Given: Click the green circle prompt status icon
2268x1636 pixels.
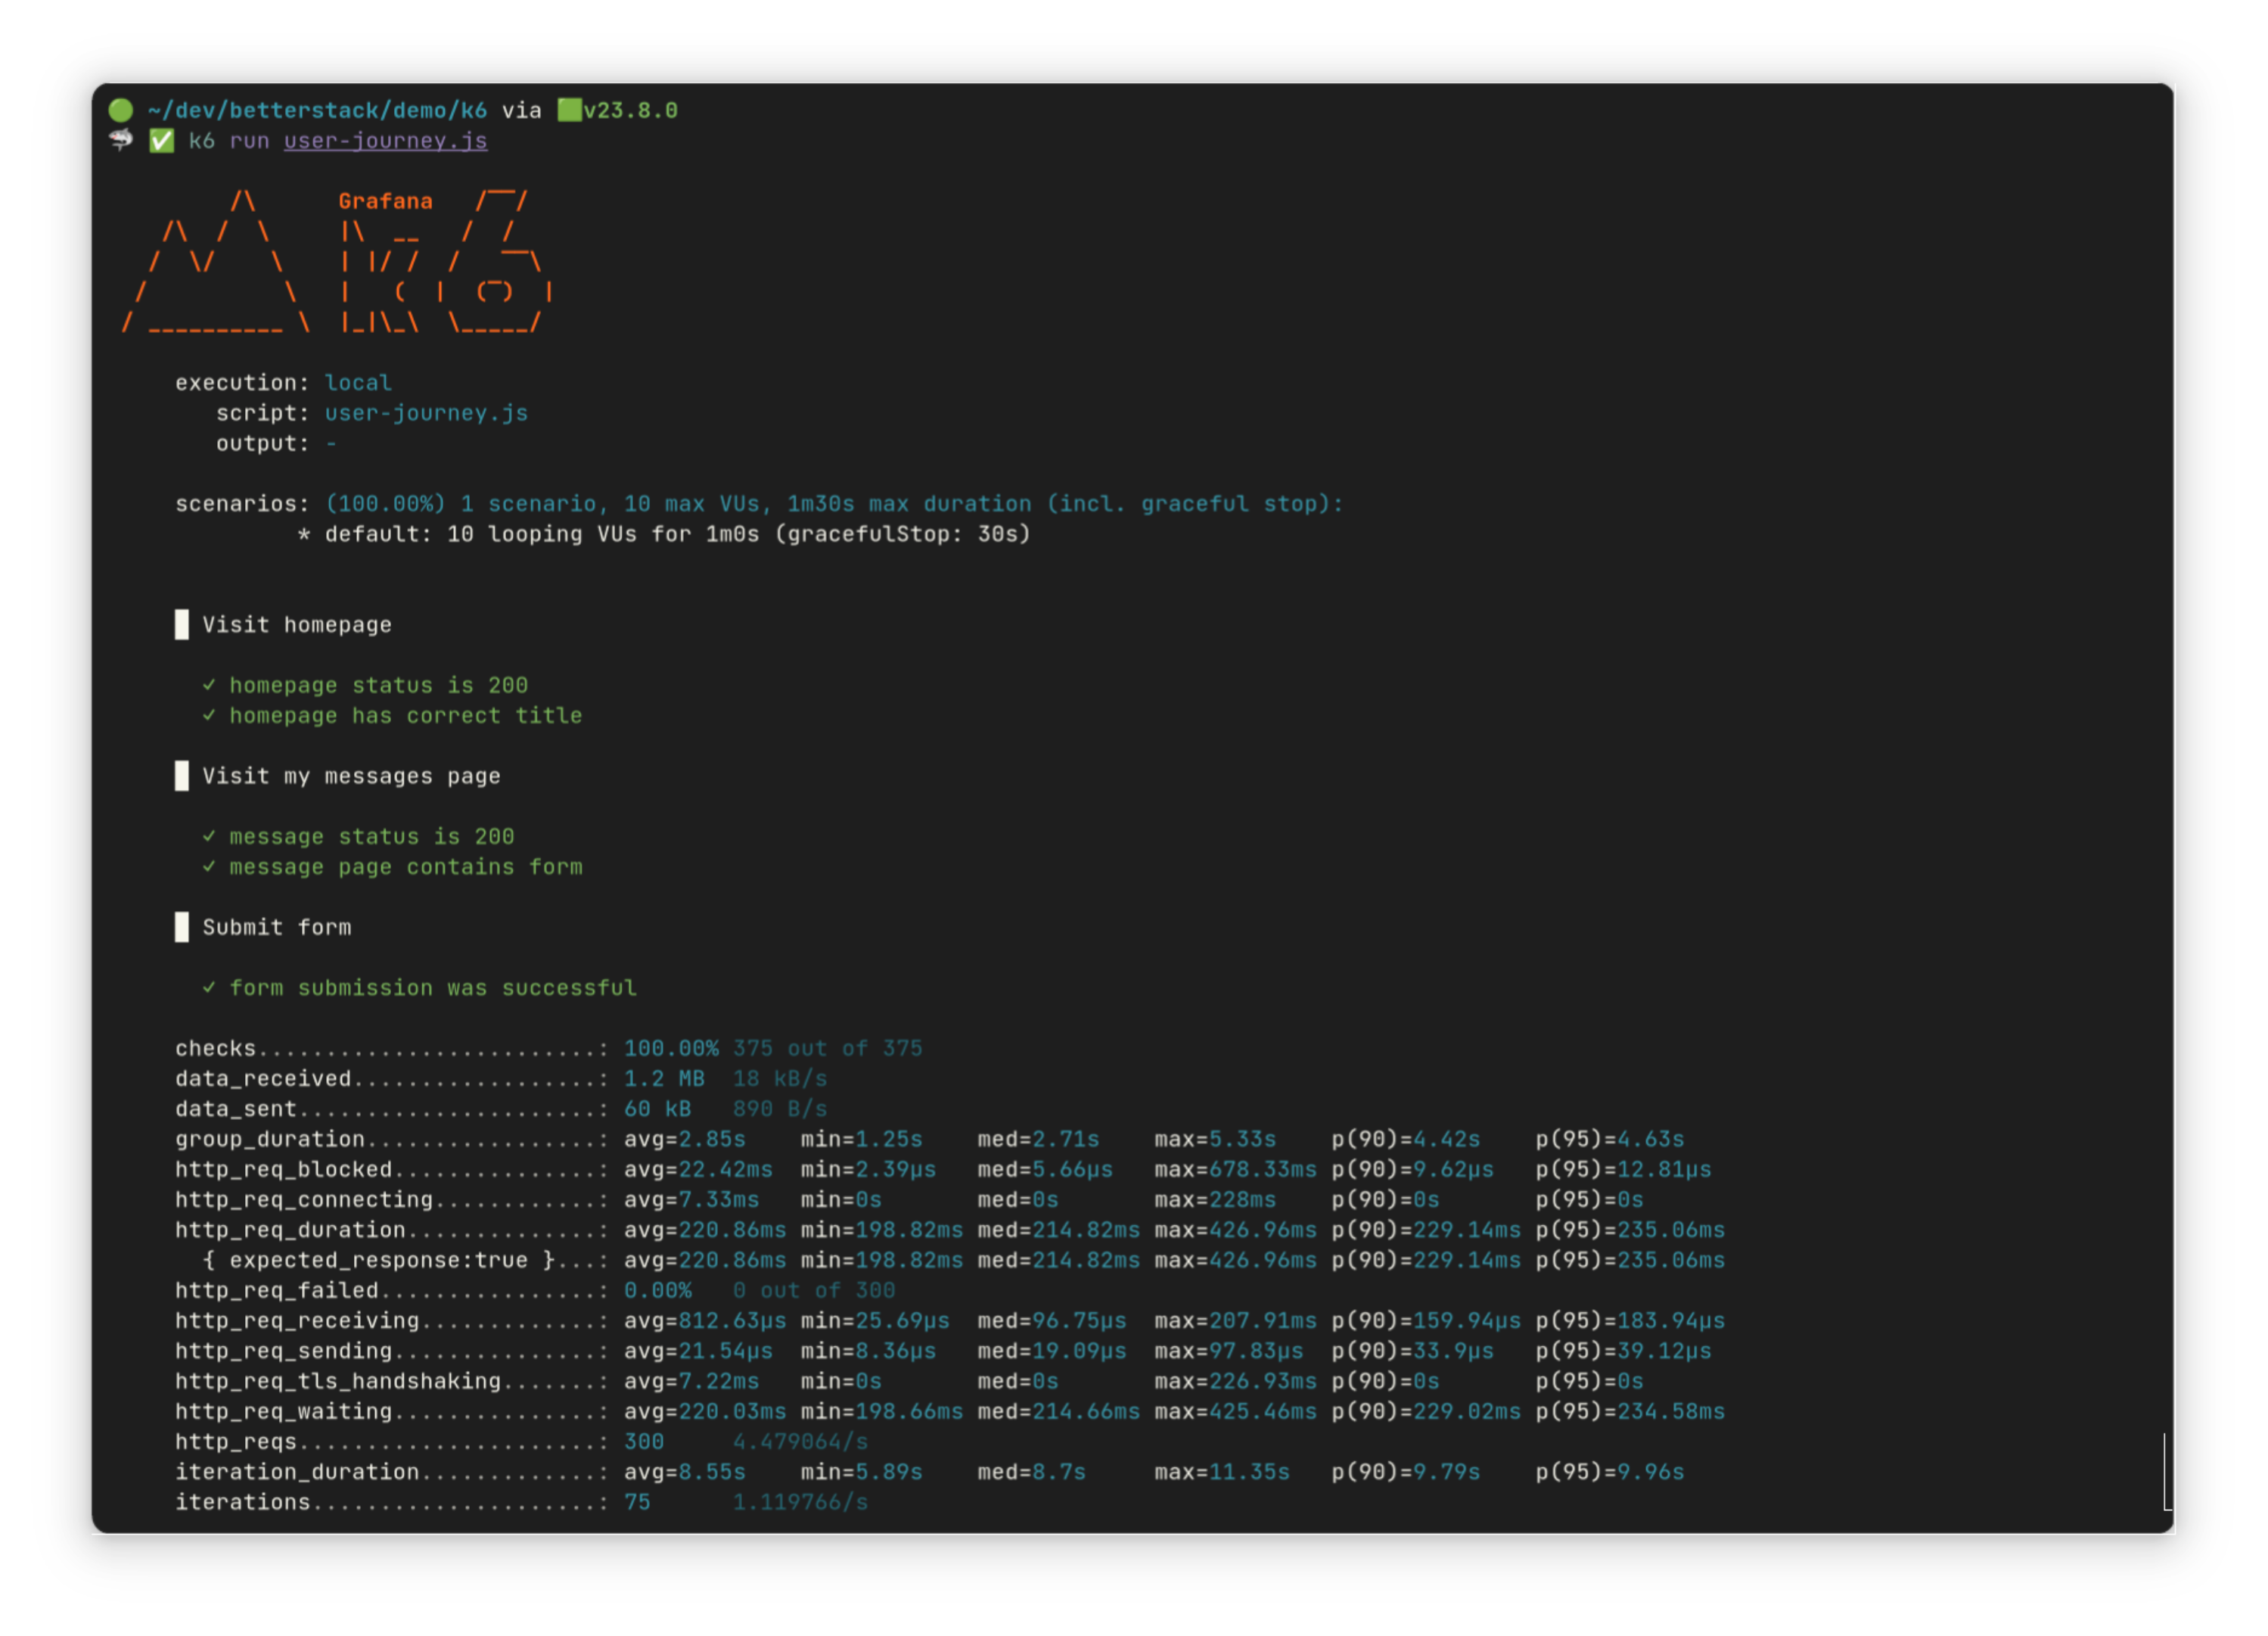Looking at the screenshot, I should 121,110.
